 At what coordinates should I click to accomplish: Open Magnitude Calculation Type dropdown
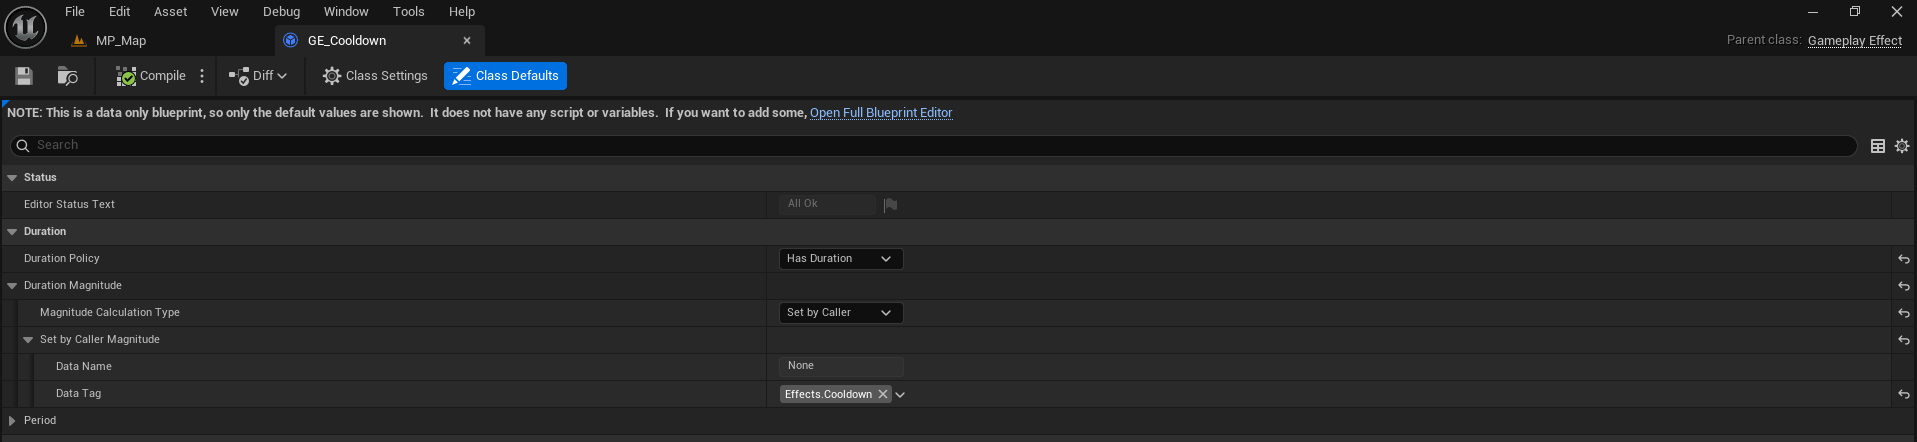(x=840, y=313)
